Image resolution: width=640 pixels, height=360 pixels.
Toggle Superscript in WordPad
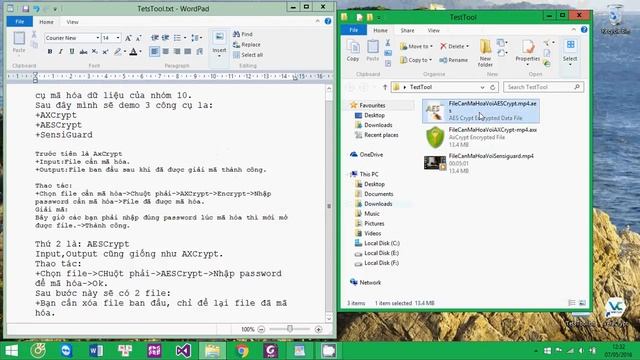pos(105,51)
